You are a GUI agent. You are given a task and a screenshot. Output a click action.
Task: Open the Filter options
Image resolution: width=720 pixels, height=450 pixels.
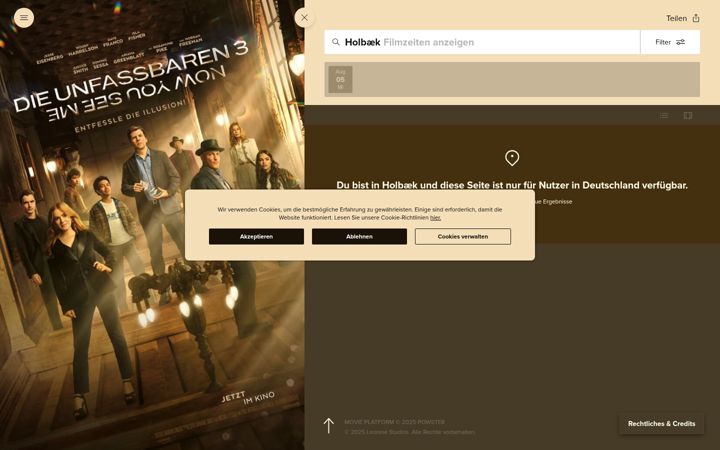click(x=670, y=42)
